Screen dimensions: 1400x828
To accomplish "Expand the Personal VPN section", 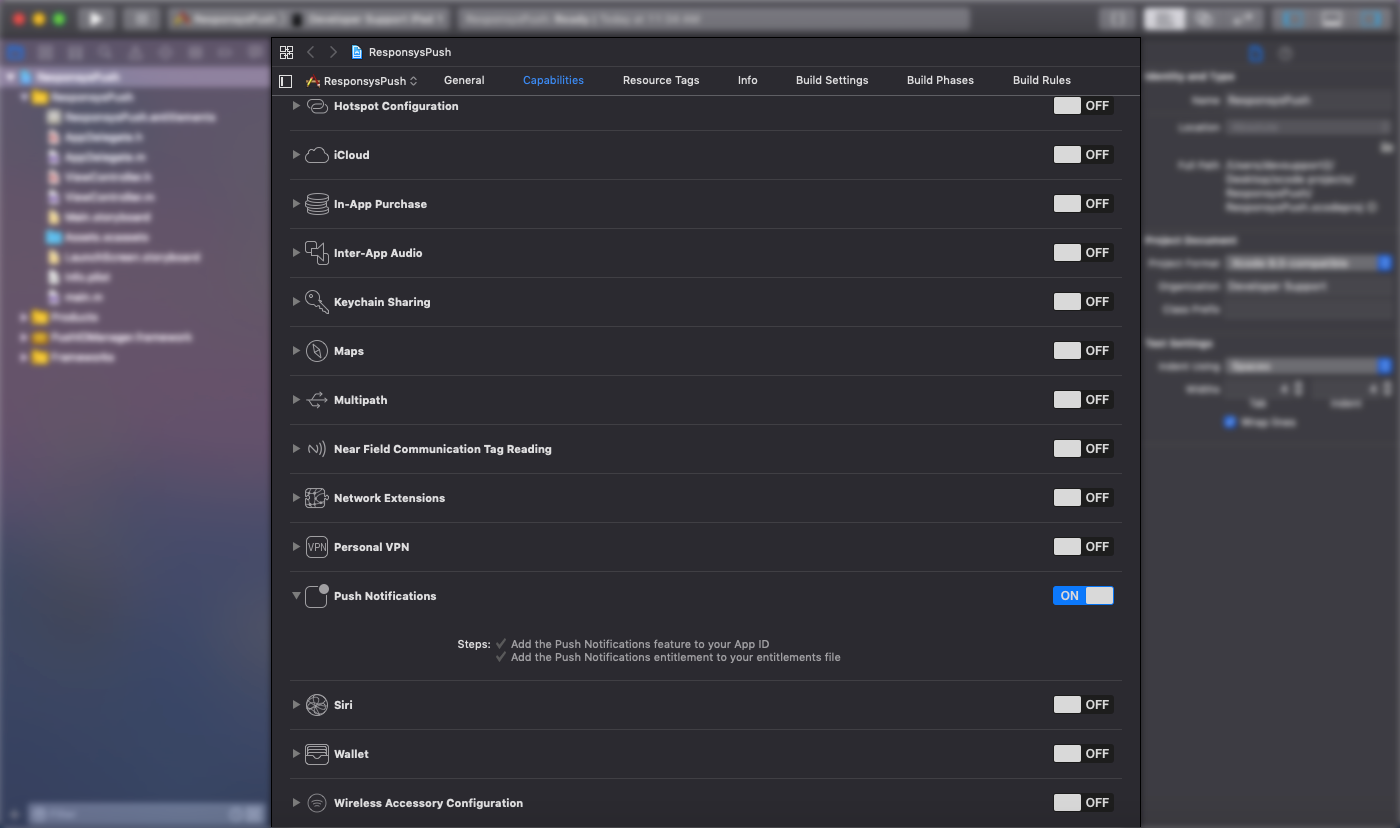I will point(296,547).
